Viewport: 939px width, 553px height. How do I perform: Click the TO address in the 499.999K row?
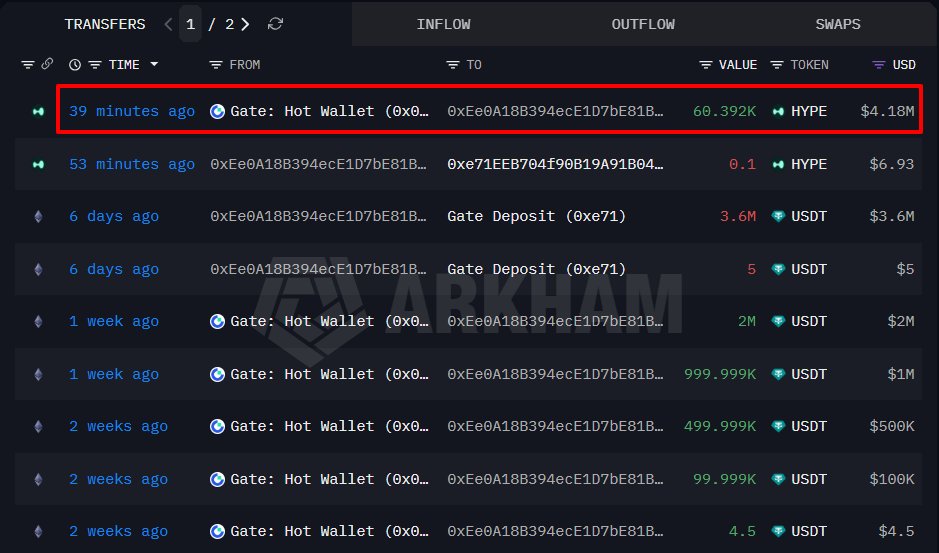pyautogui.click(x=555, y=427)
